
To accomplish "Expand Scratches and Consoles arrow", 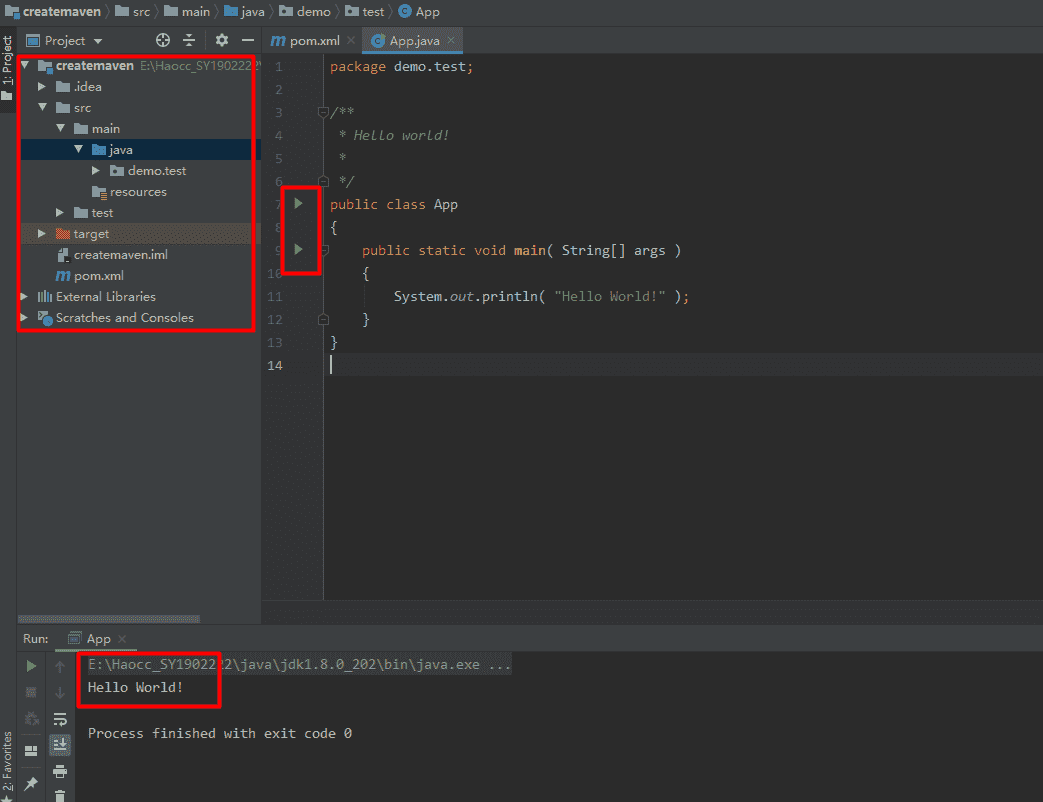I will pyautogui.click(x=24, y=317).
